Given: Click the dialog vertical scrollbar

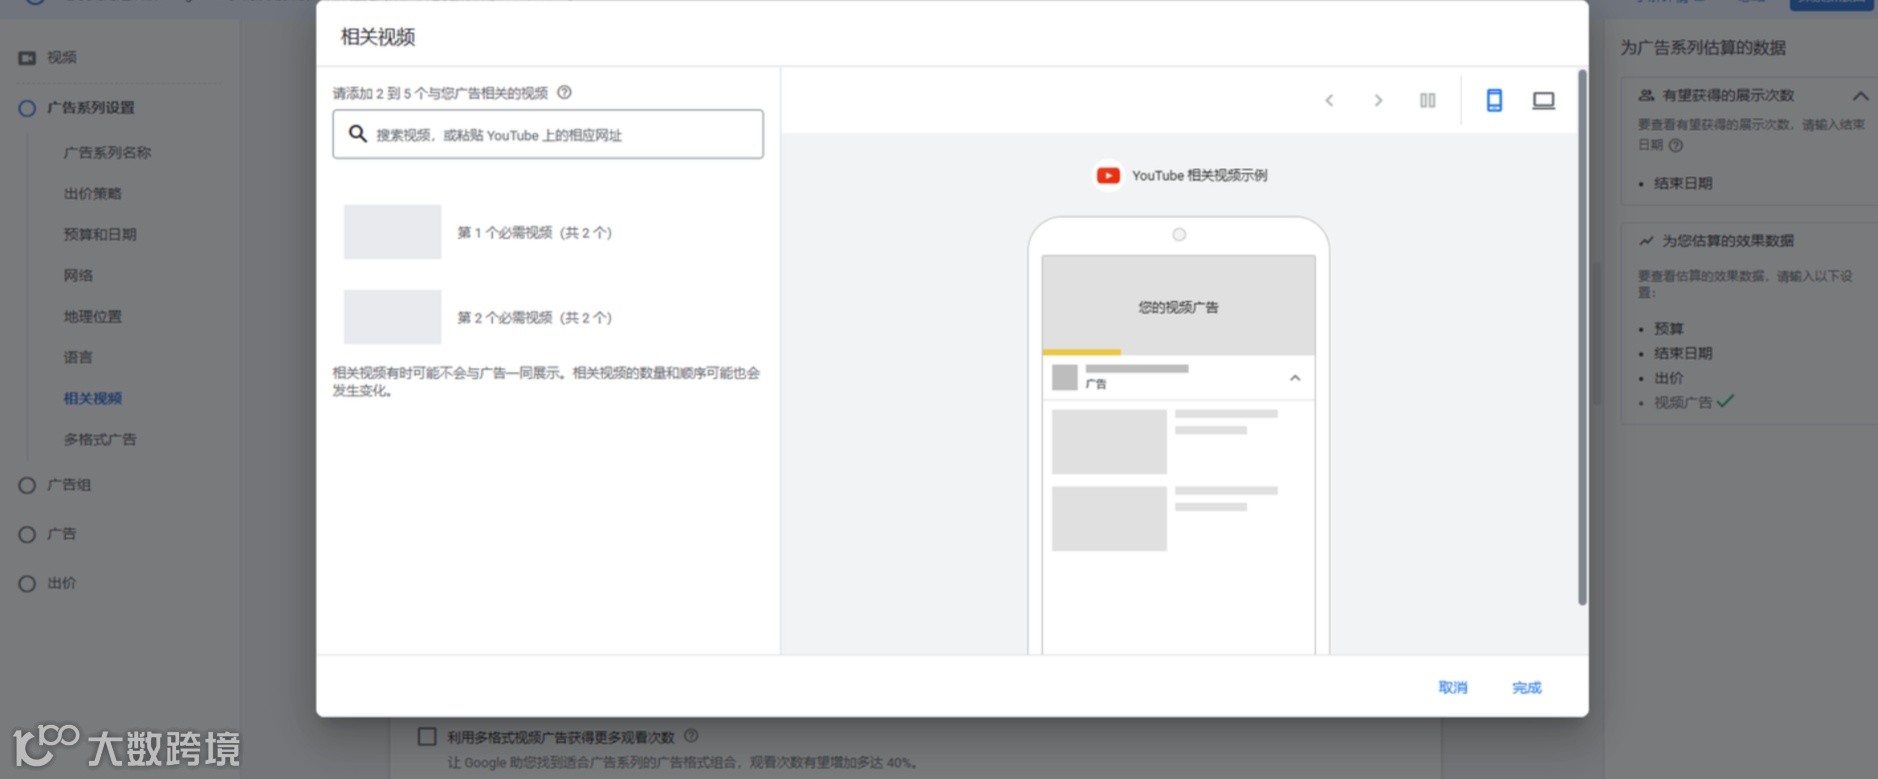Looking at the screenshot, I should coord(1582,337).
